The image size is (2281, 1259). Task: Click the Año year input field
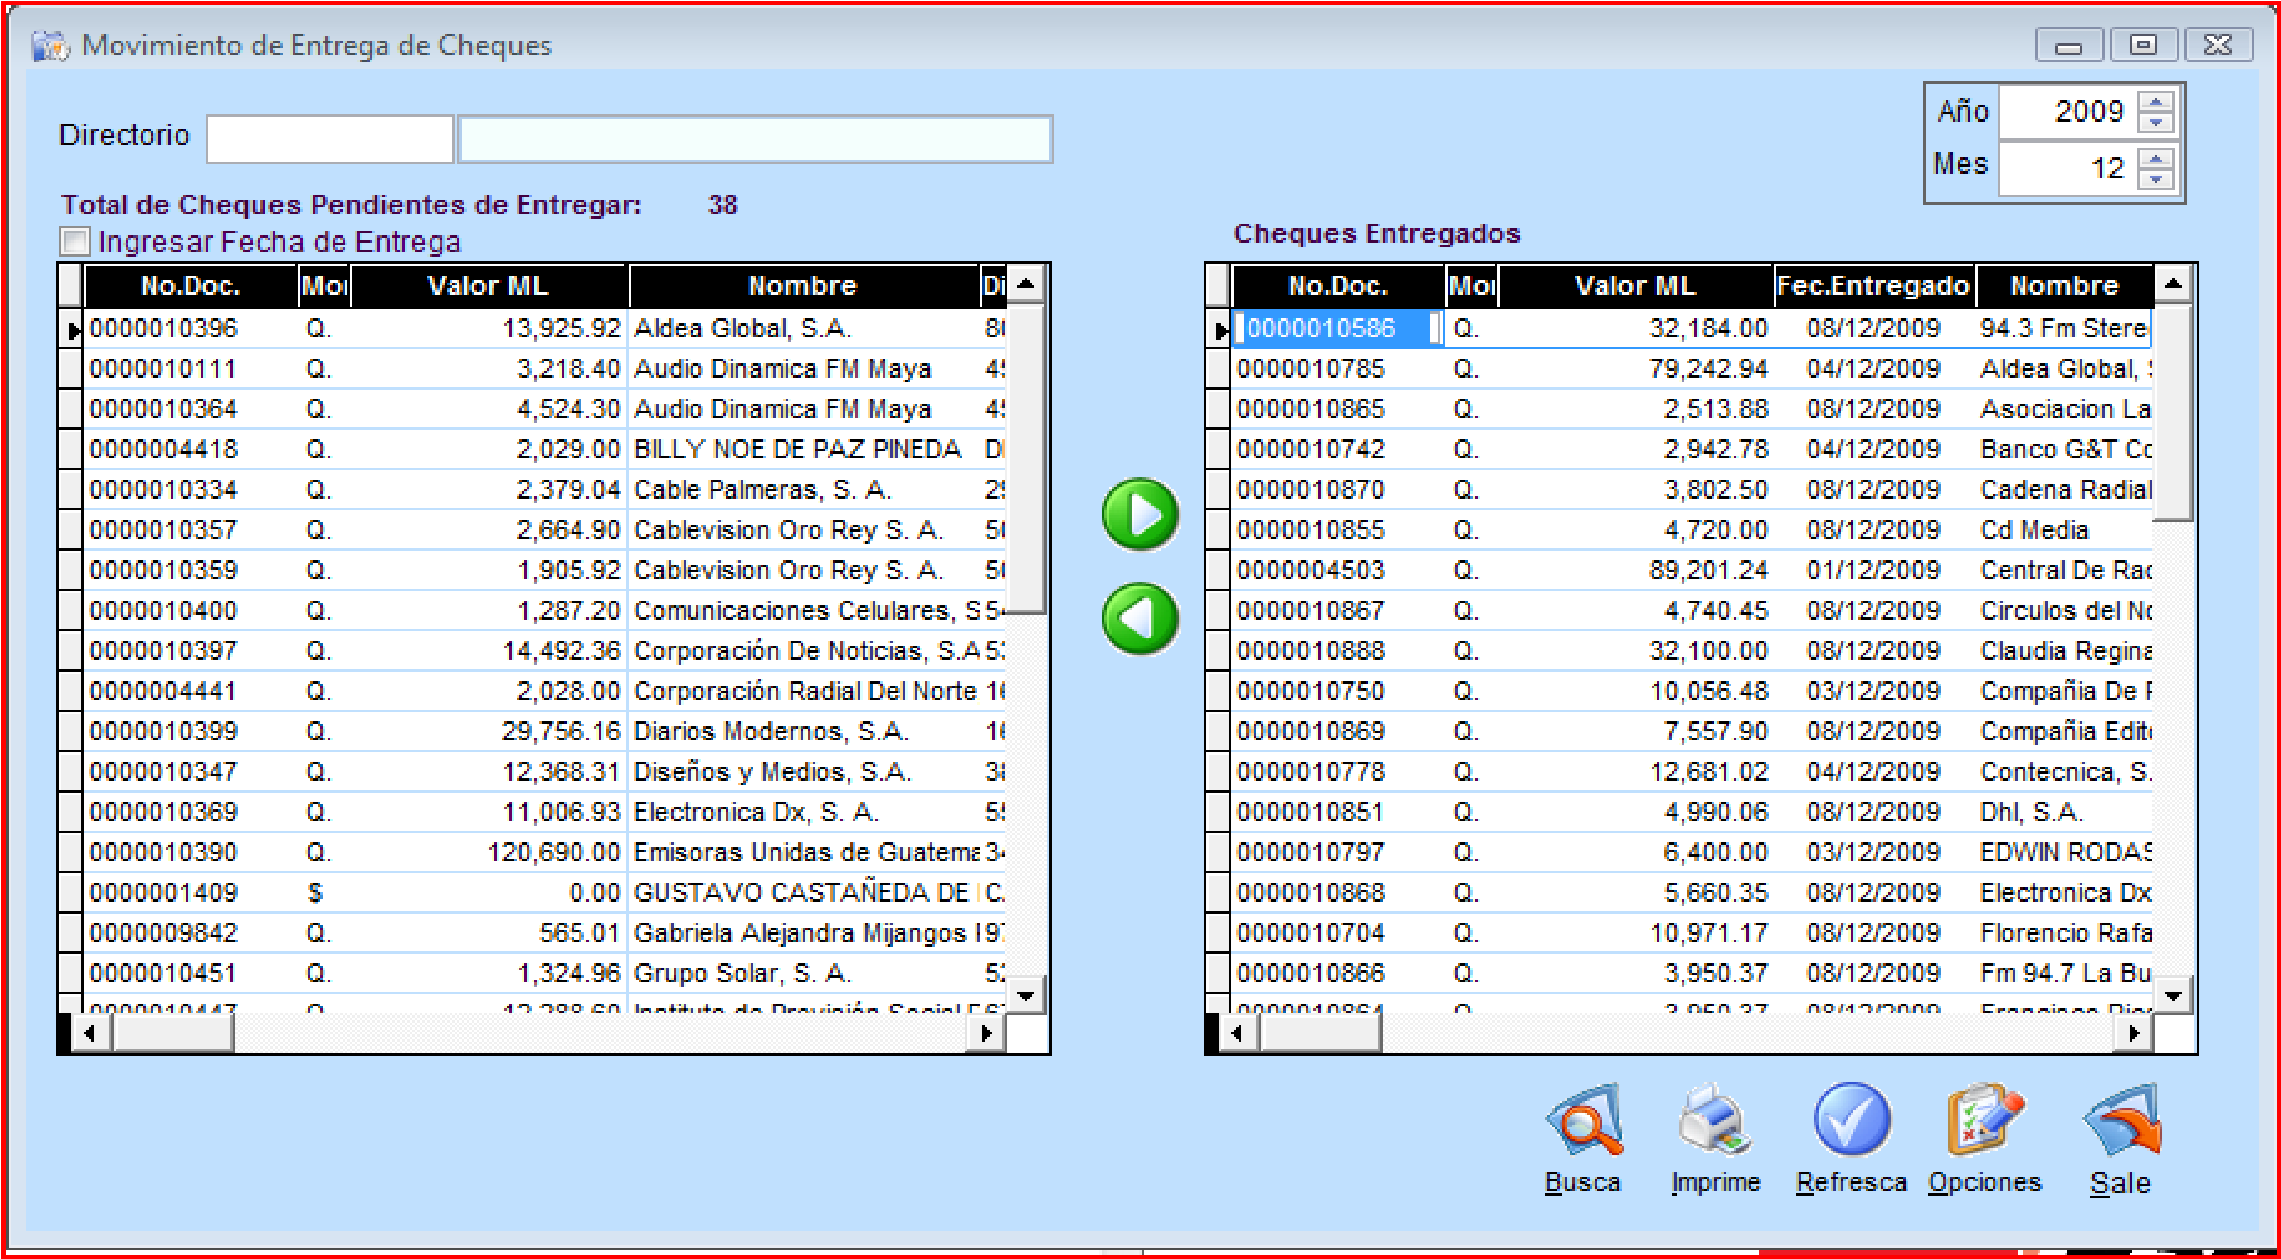click(2066, 111)
